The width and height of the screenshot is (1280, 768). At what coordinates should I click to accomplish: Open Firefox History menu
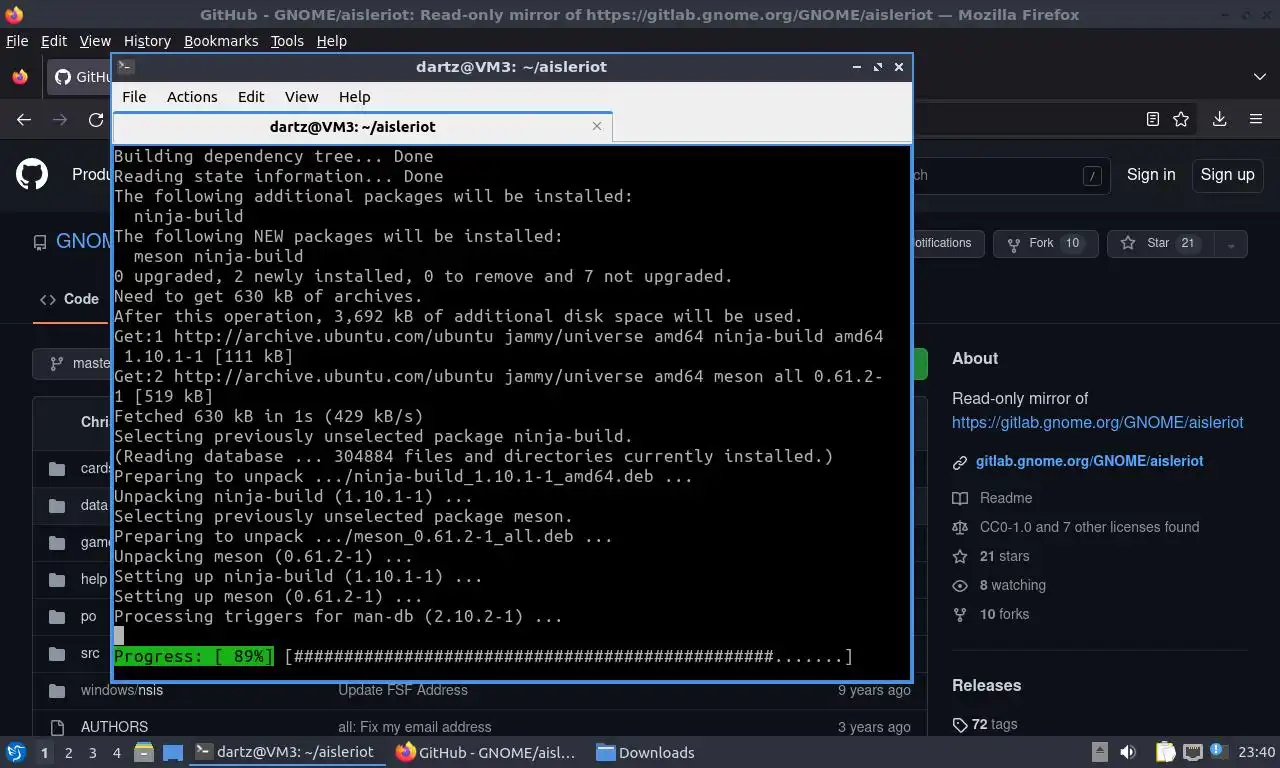click(x=147, y=41)
